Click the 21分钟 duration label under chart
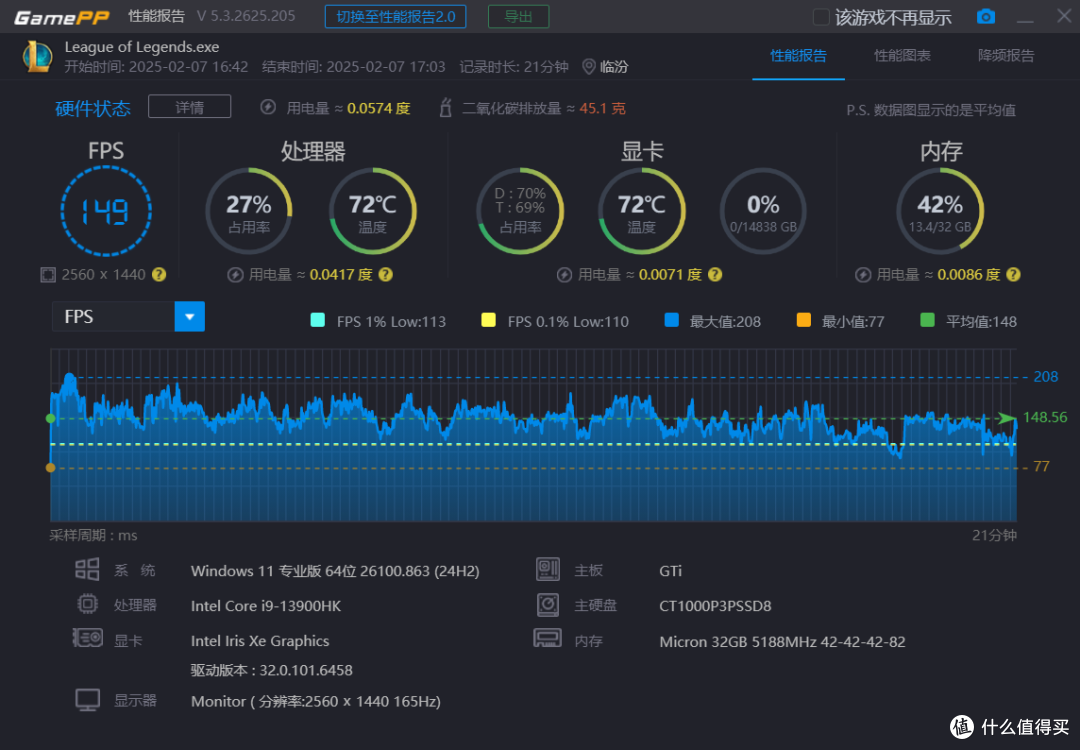Viewport: 1080px width, 750px height. (994, 536)
